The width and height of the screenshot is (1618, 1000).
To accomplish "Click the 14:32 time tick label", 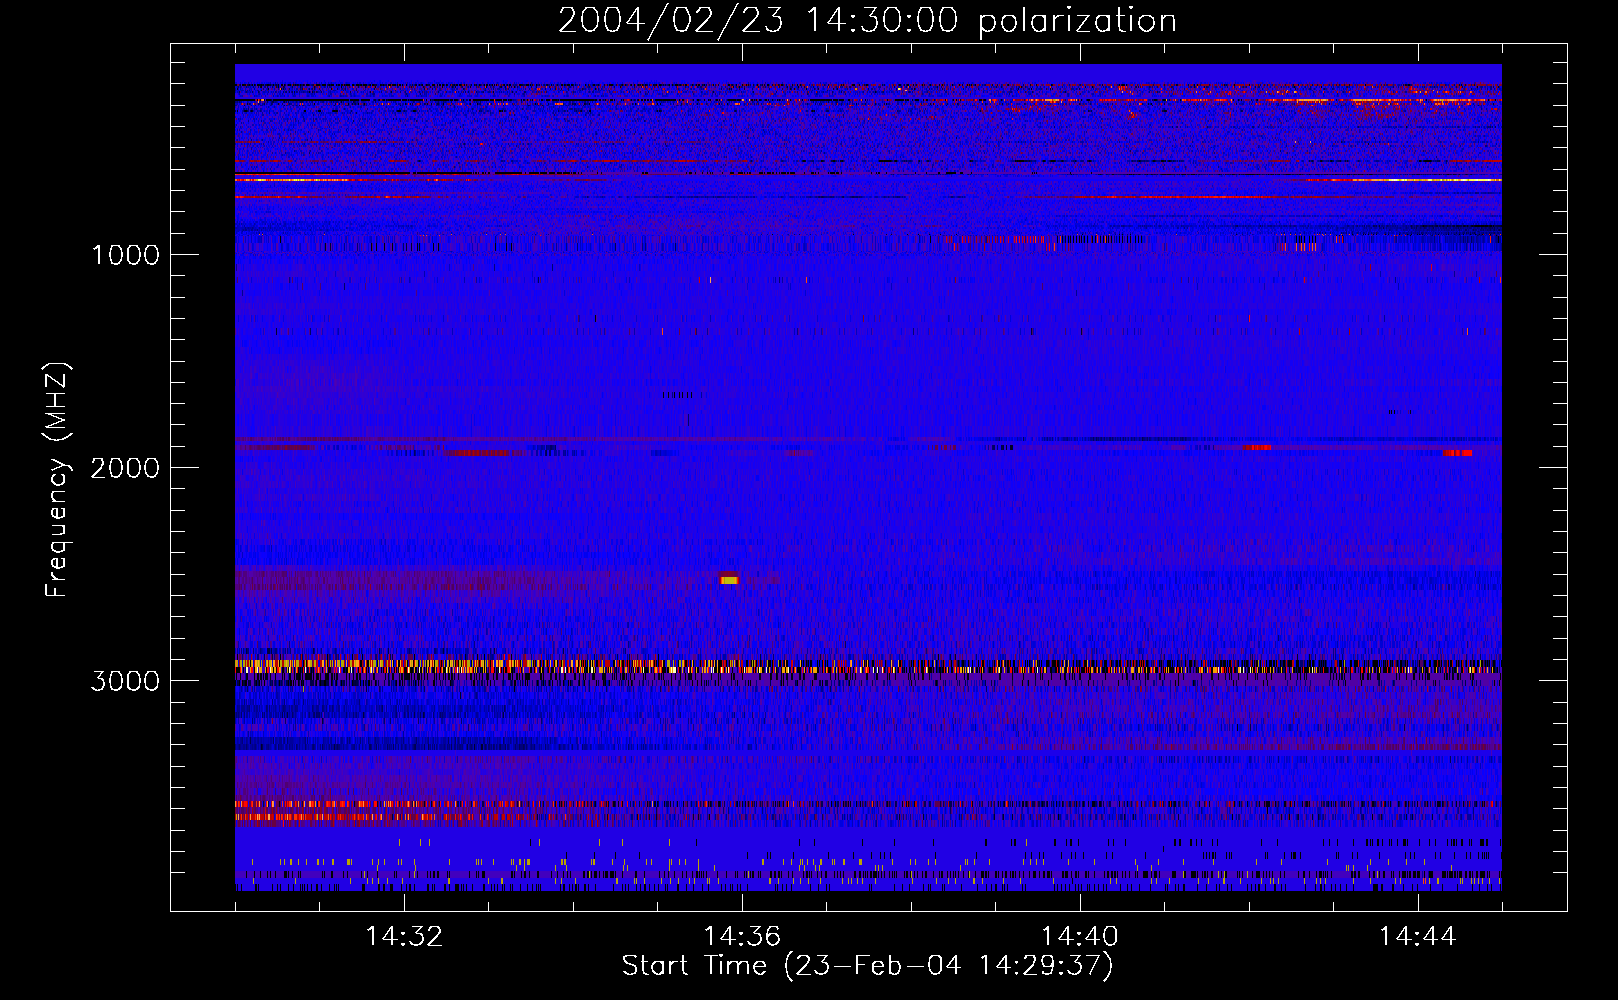I will (404, 937).
